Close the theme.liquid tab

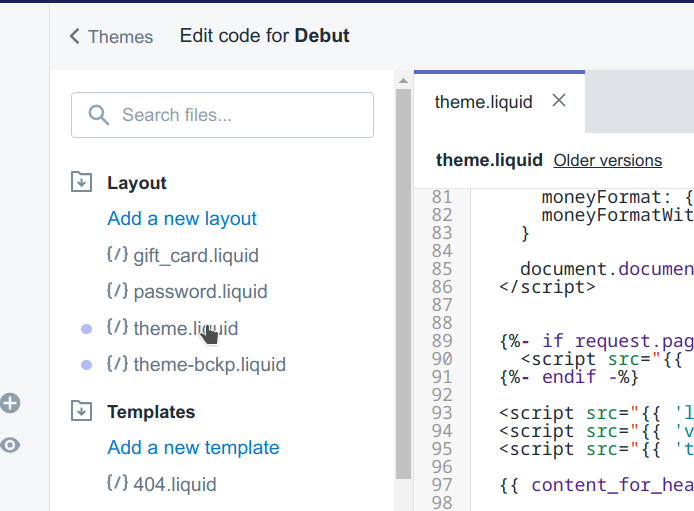coord(559,100)
